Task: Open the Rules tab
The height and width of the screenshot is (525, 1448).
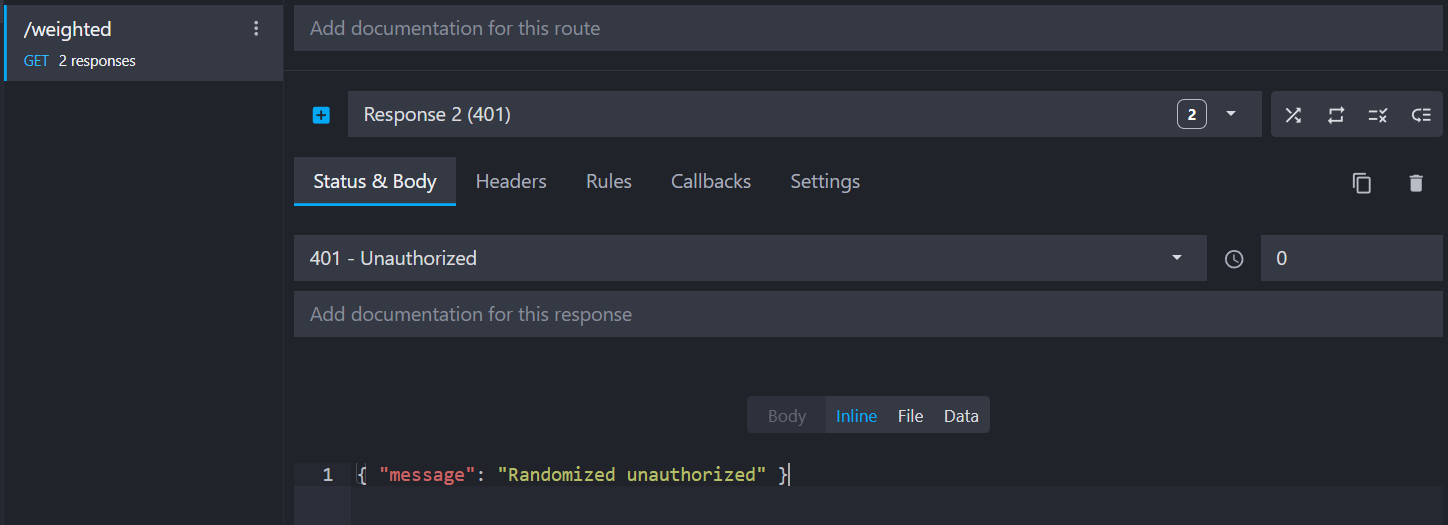Action: pyautogui.click(x=609, y=181)
